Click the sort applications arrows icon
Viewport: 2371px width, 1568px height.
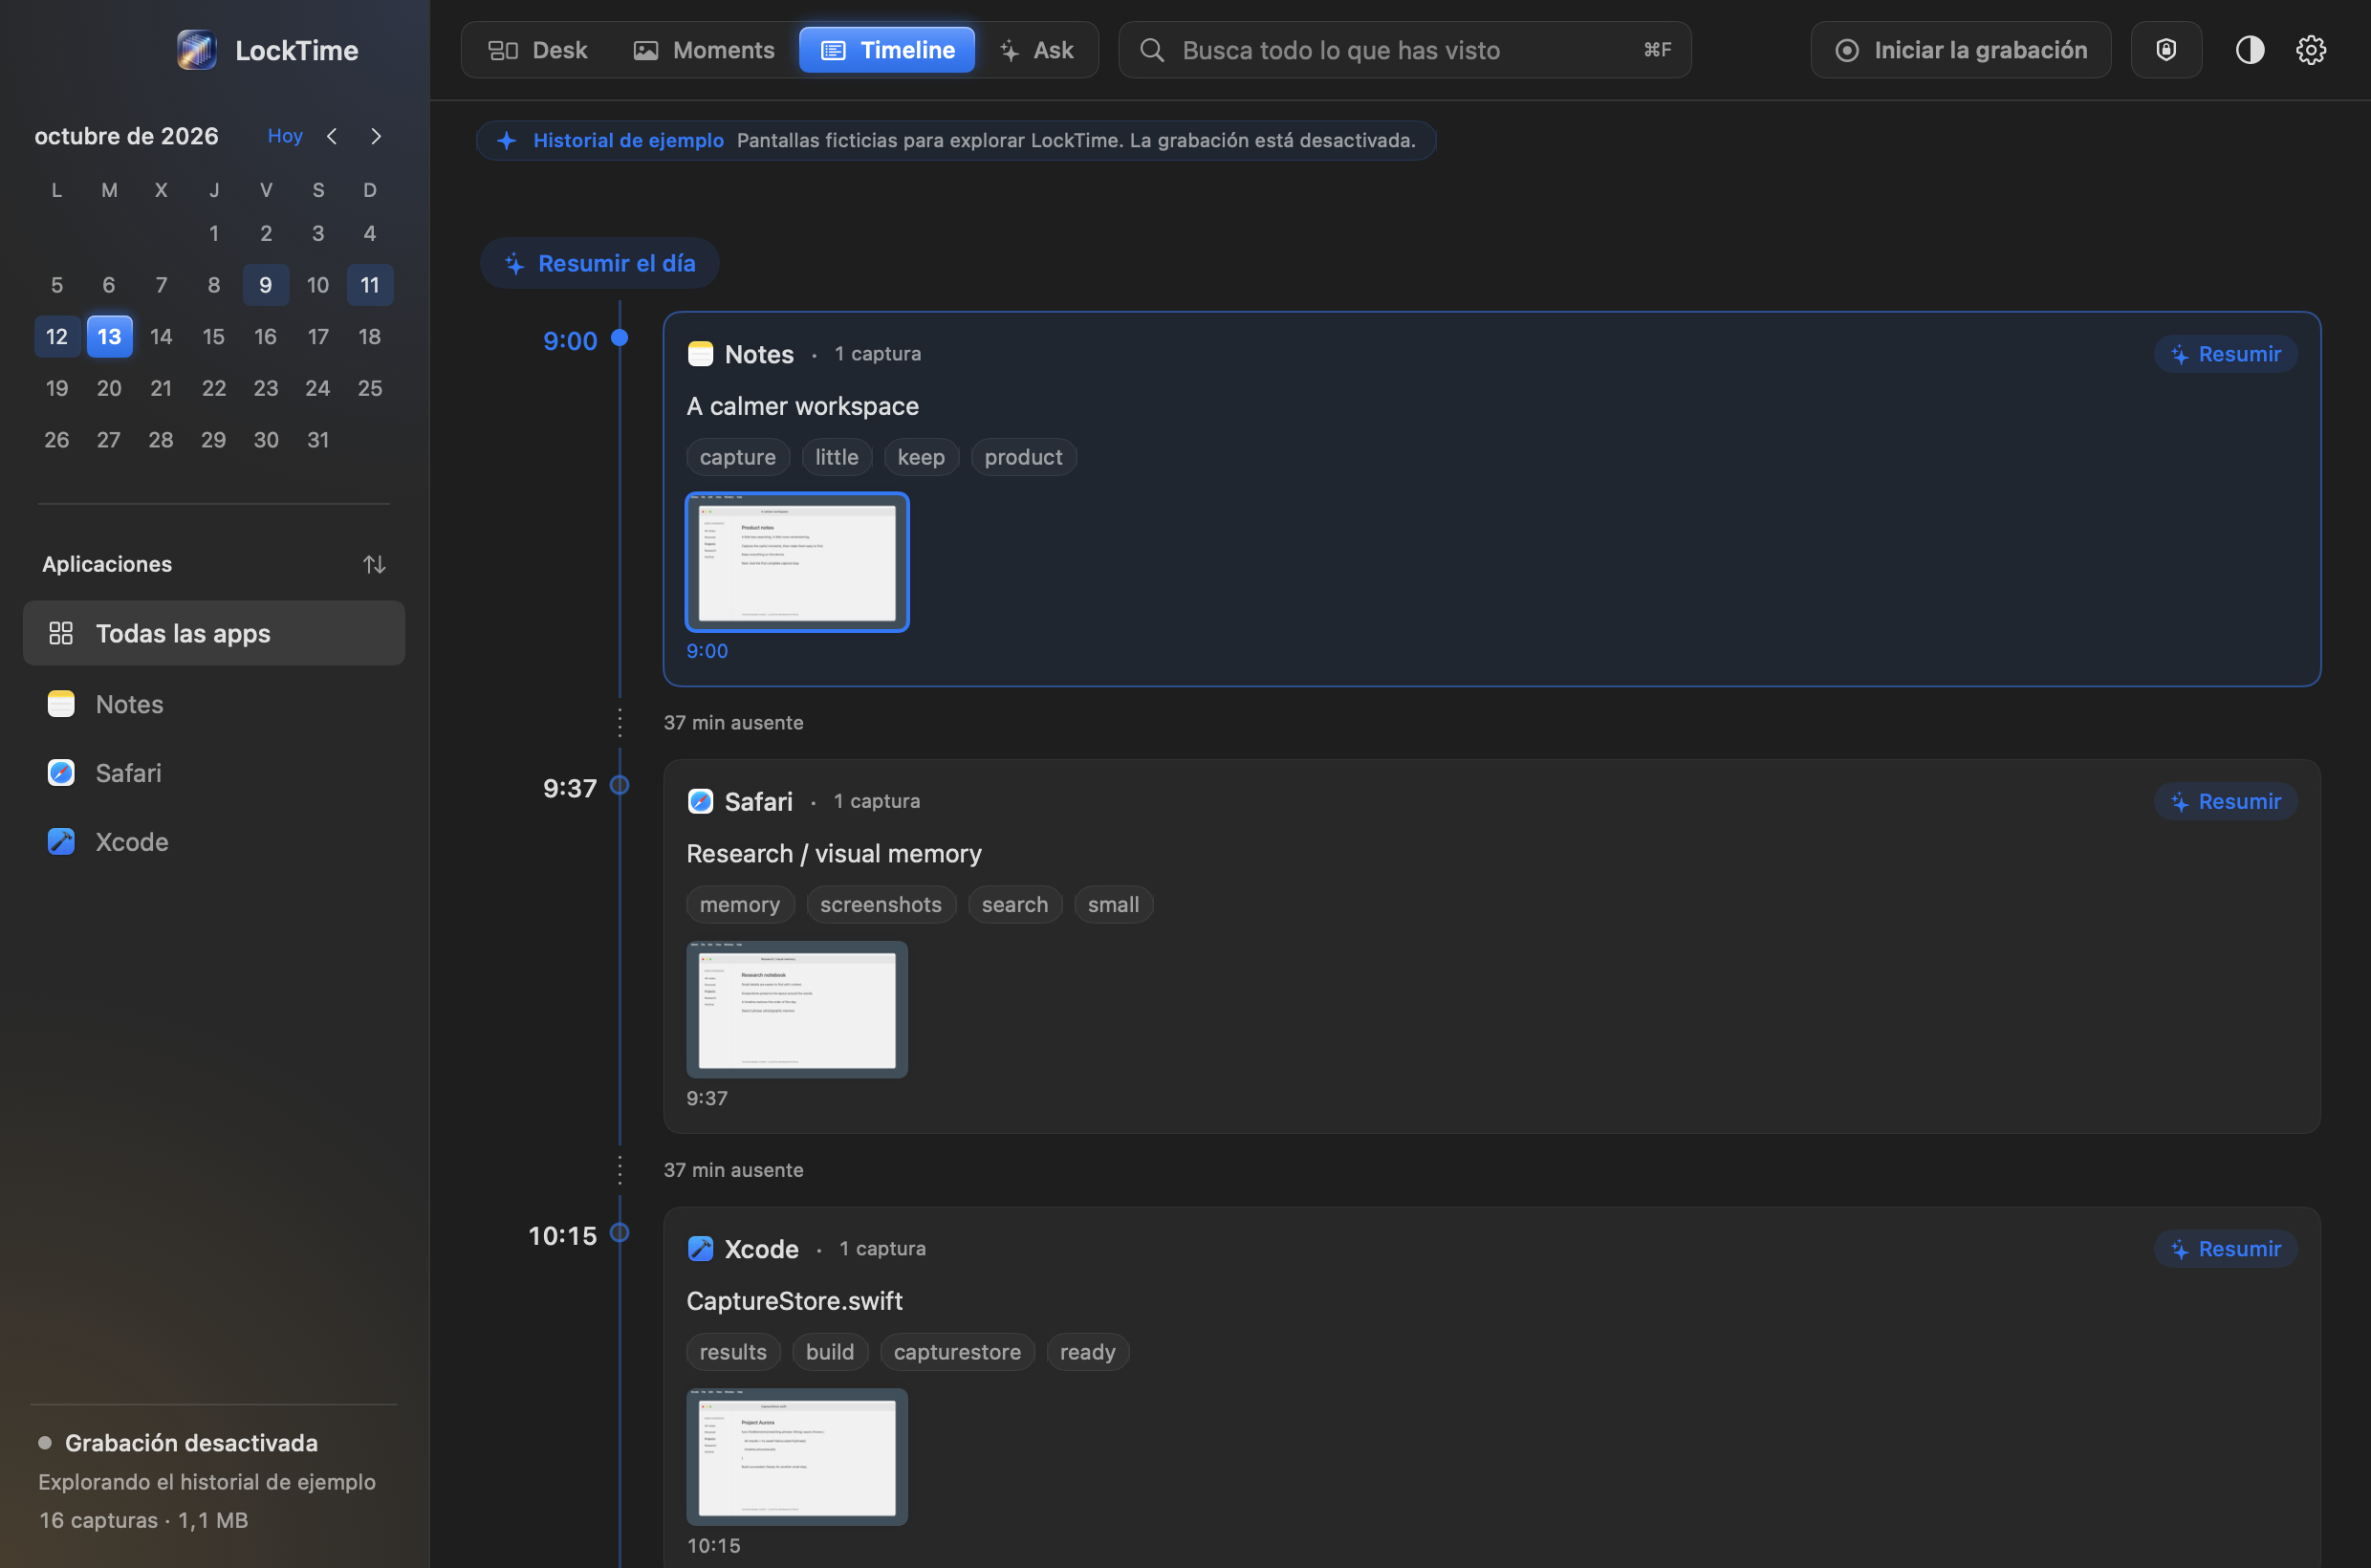click(x=374, y=564)
